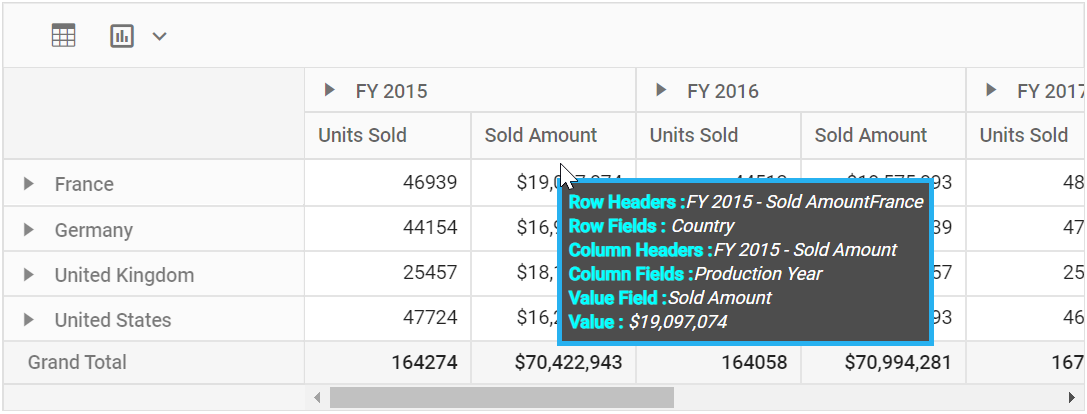Click the United States cell 47724
1087x414 pixels.
point(388,318)
